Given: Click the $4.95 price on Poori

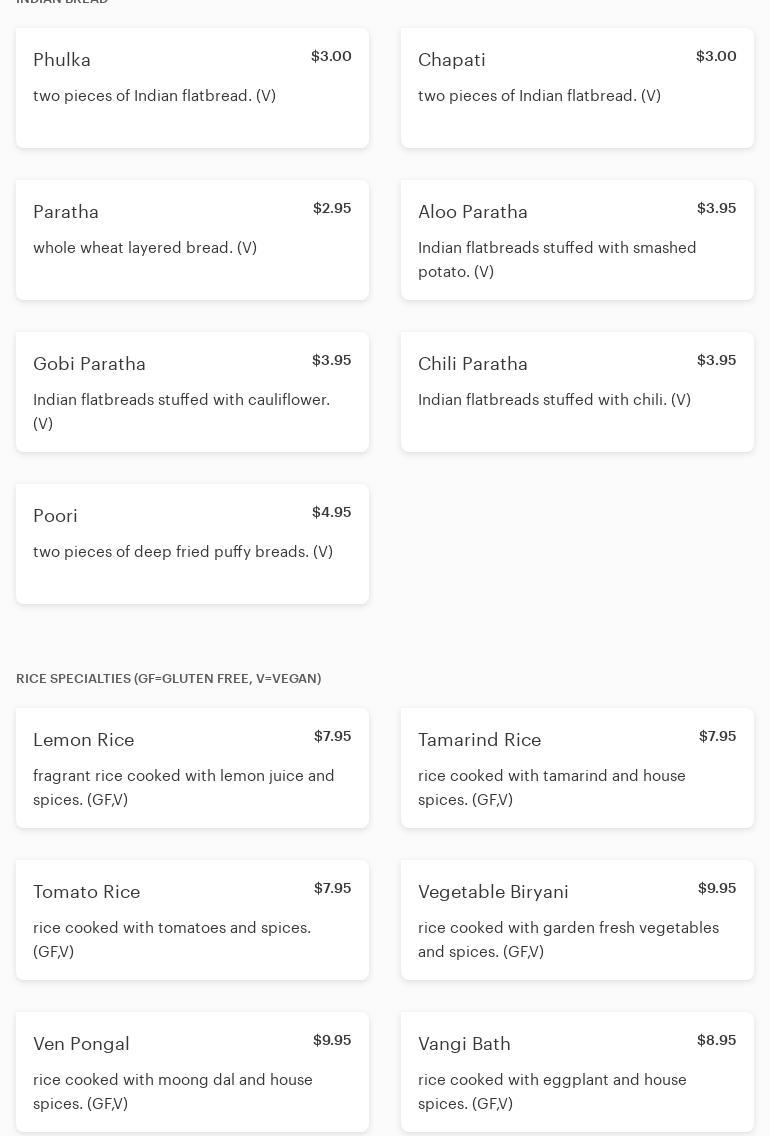Looking at the screenshot, I should [x=331, y=512].
